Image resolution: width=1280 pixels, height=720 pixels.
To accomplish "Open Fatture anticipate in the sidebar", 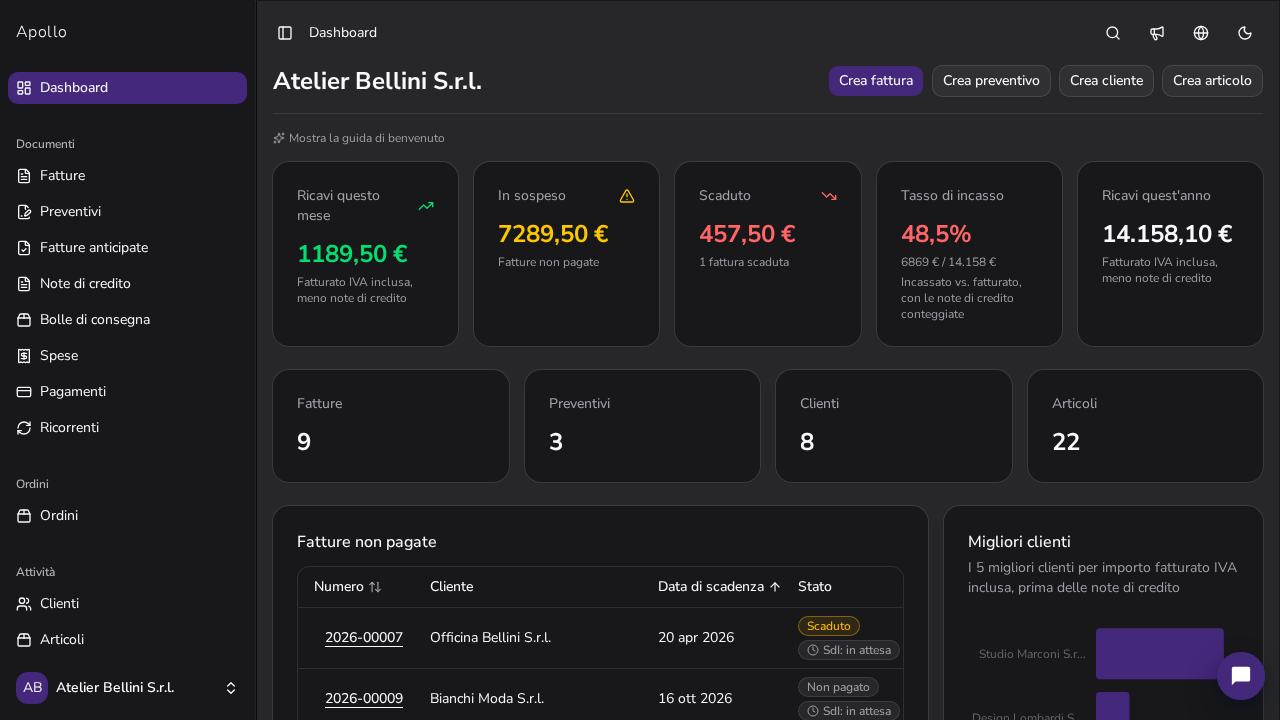I will tap(127, 248).
